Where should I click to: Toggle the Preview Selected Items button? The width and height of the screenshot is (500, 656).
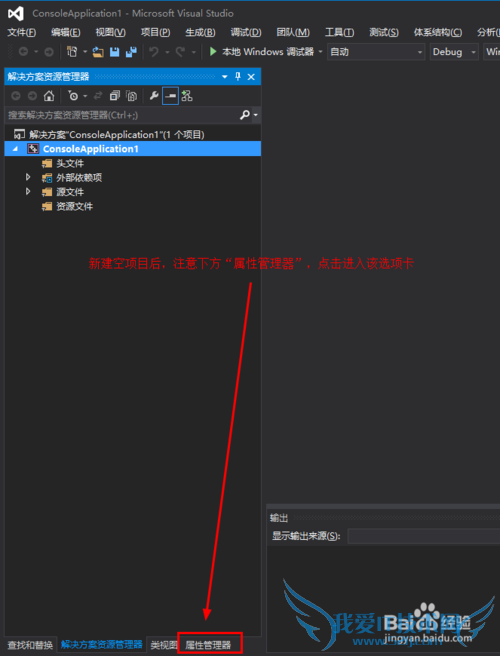pyautogui.click(x=170, y=96)
